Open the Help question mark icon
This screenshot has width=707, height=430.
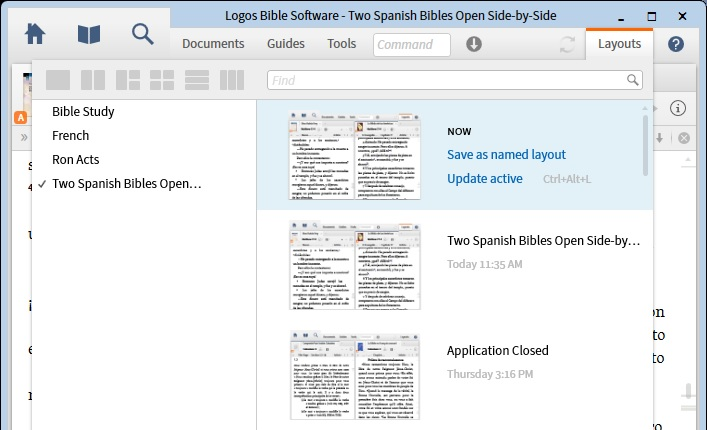point(676,44)
